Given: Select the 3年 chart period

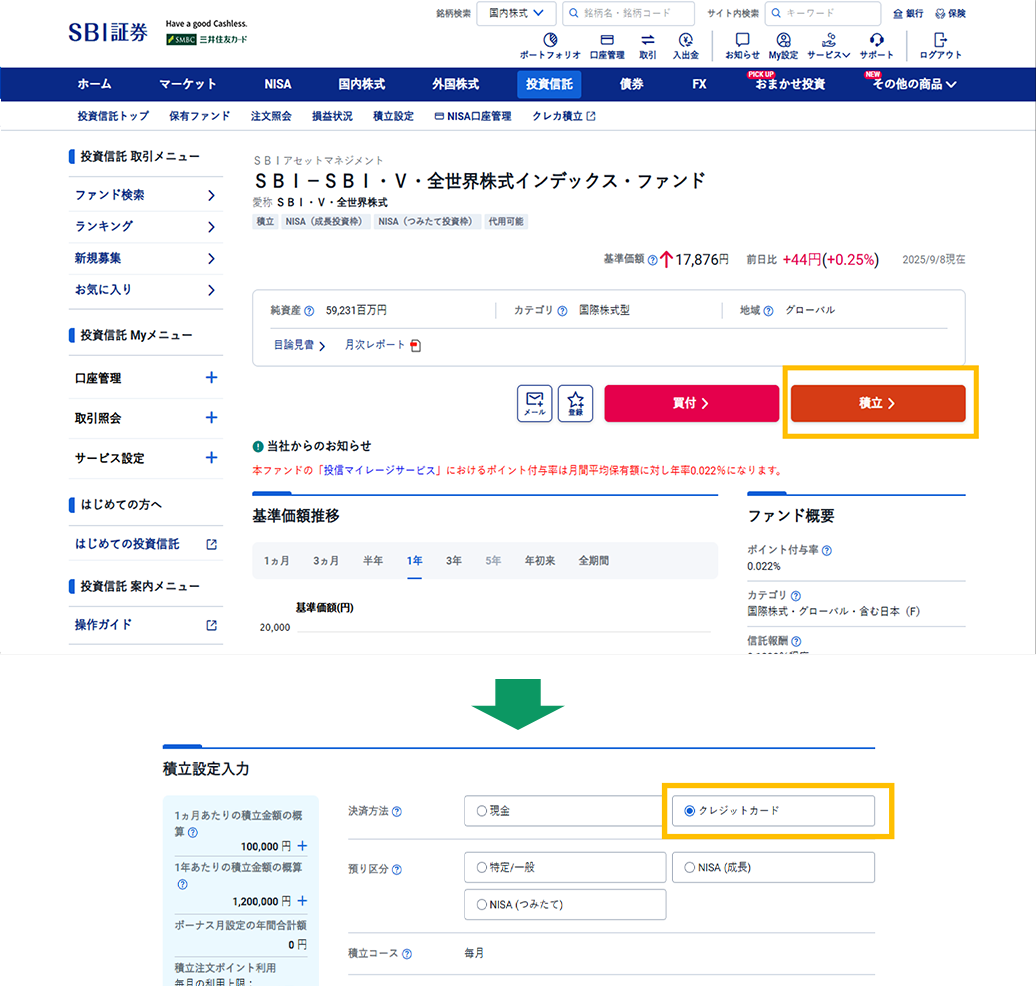Looking at the screenshot, I should pyautogui.click(x=453, y=561).
